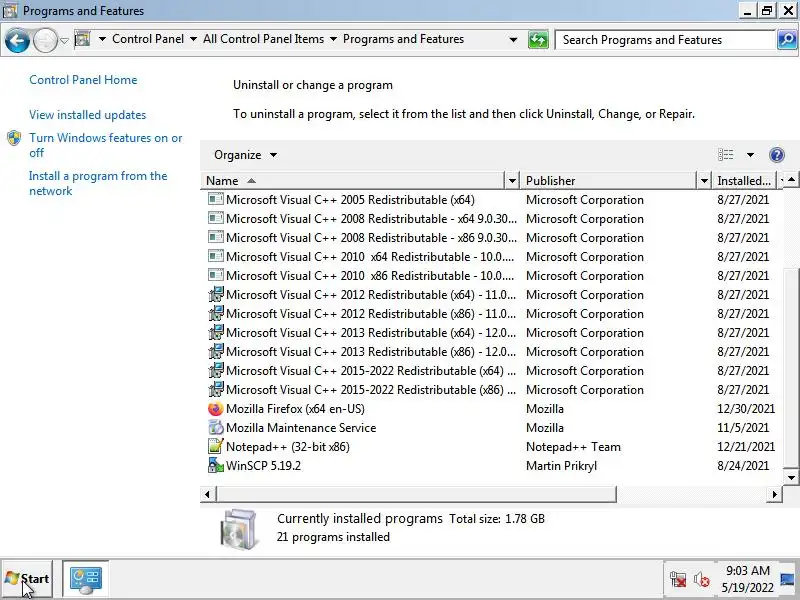Click Notepad++ Team publisher cell
The width and height of the screenshot is (800, 600).
coord(573,447)
